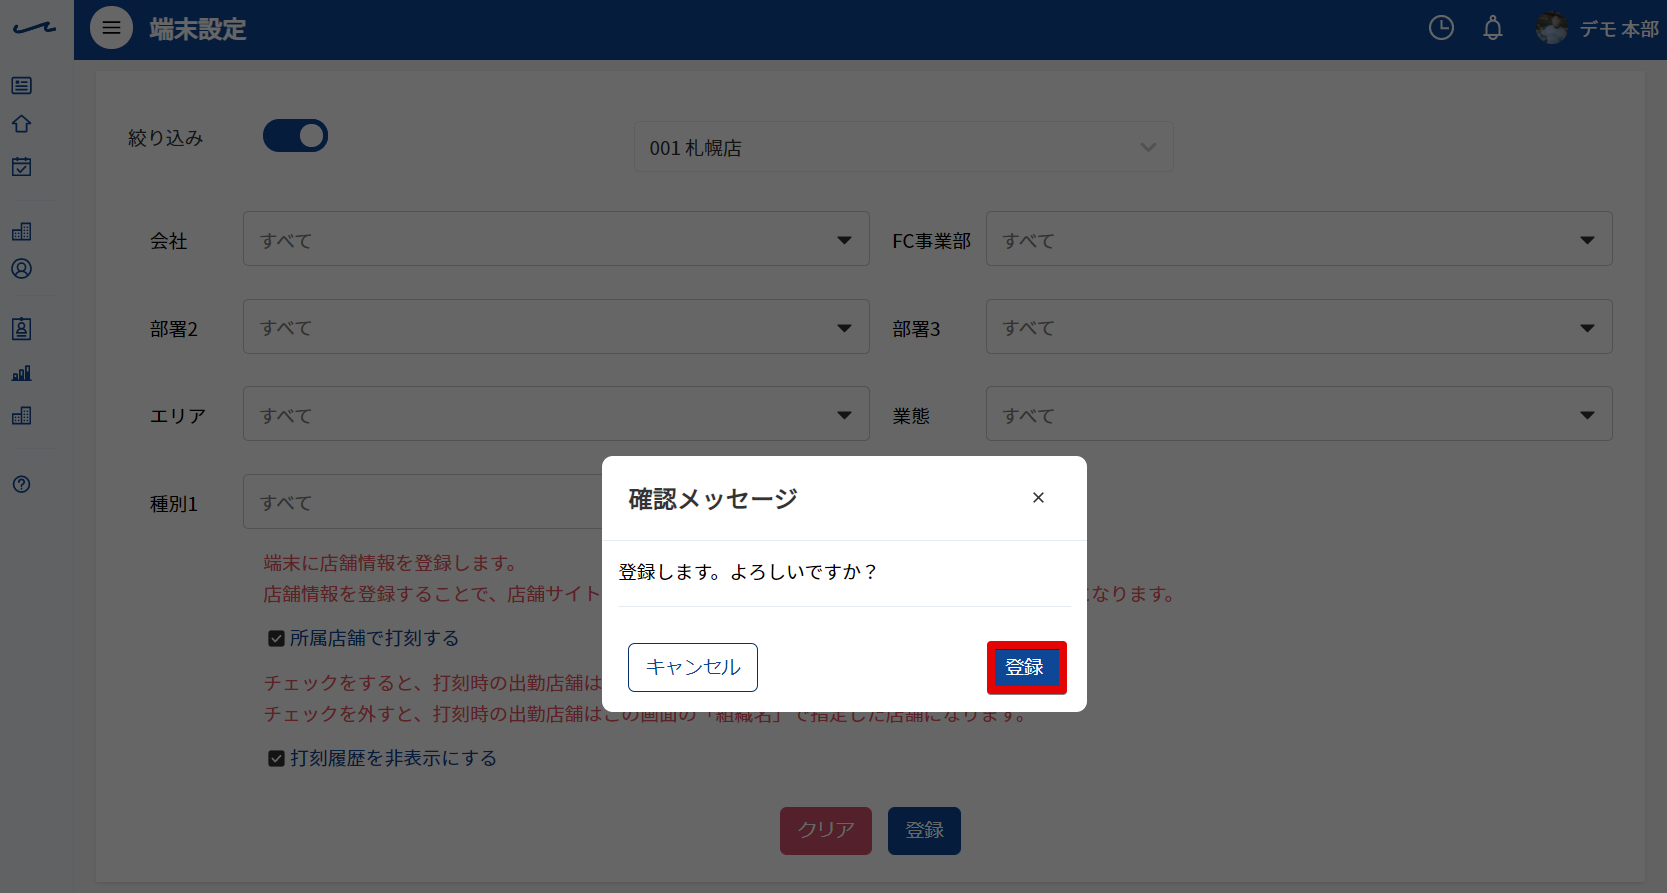This screenshot has width=1667, height=893.
Task: Click the wave logo at top-left
Action: (35, 28)
